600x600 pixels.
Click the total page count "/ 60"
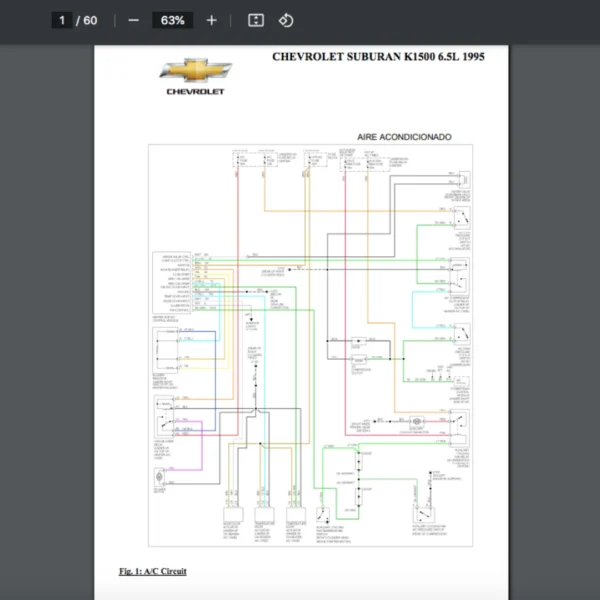(x=87, y=20)
